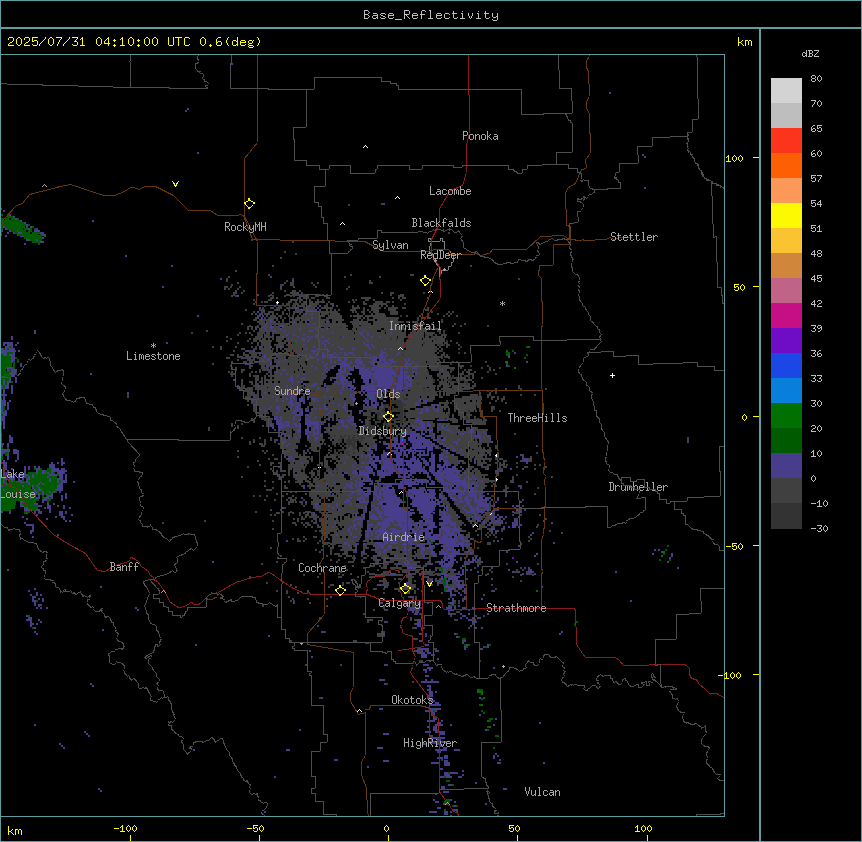Click the Ponoka city label
This screenshot has width=862, height=842.
click(x=480, y=136)
